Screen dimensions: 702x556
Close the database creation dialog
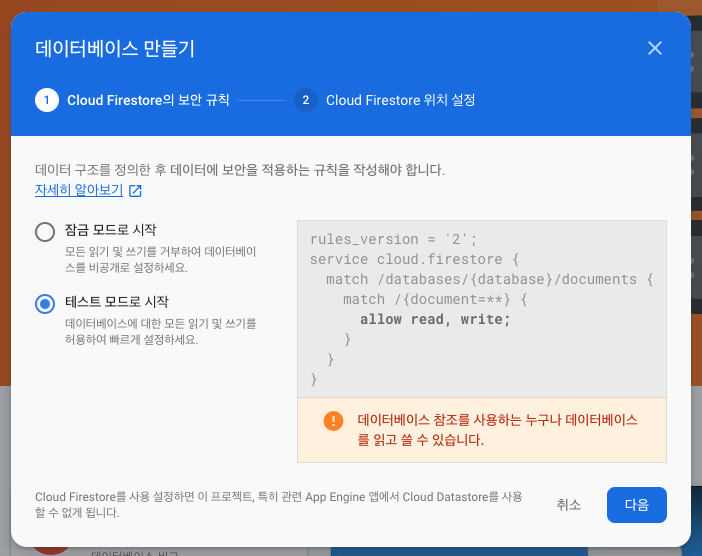click(655, 48)
